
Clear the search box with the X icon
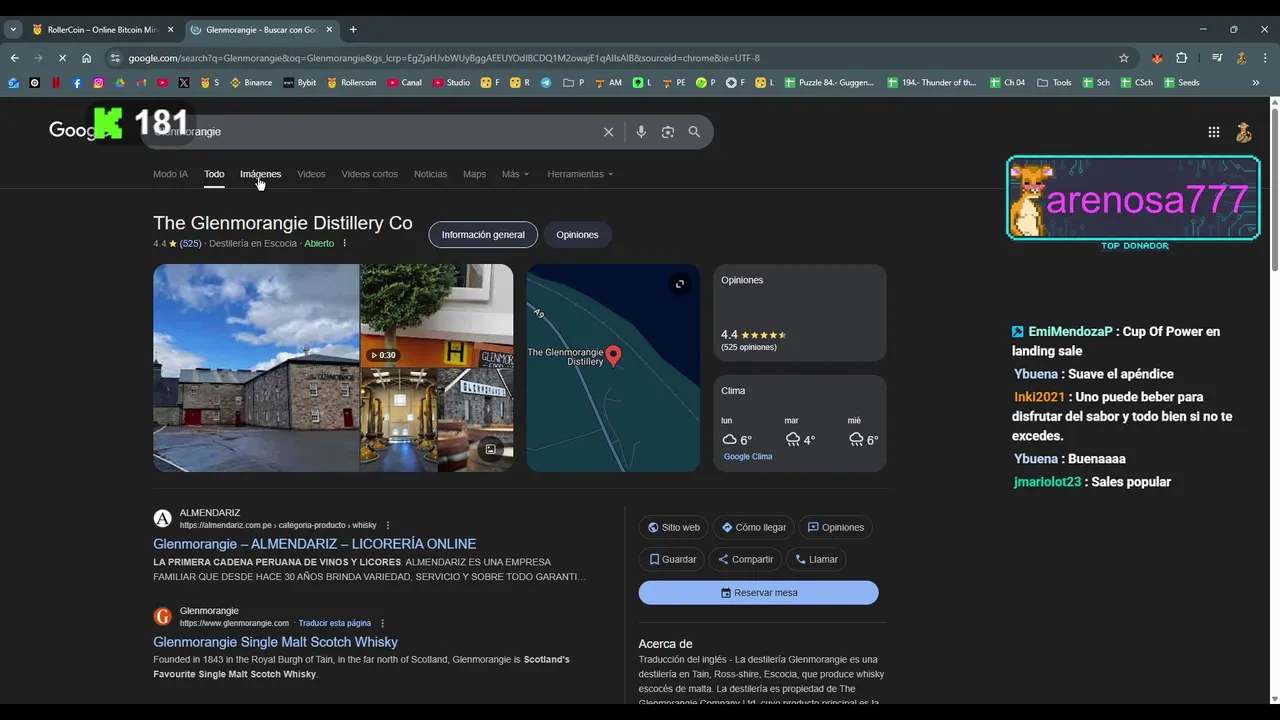pyautogui.click(x=608, y=132)
